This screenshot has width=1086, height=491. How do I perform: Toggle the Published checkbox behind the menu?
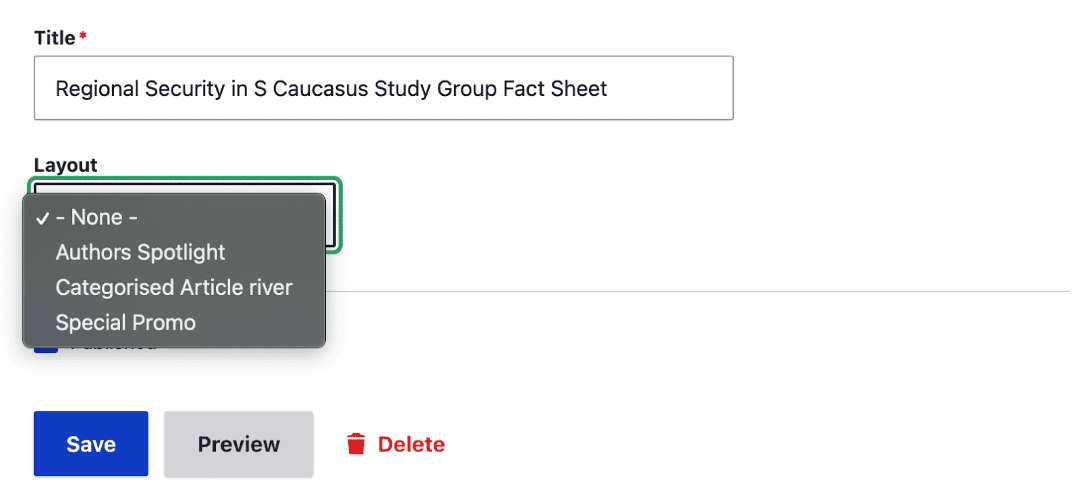click(x=45, y=347)
